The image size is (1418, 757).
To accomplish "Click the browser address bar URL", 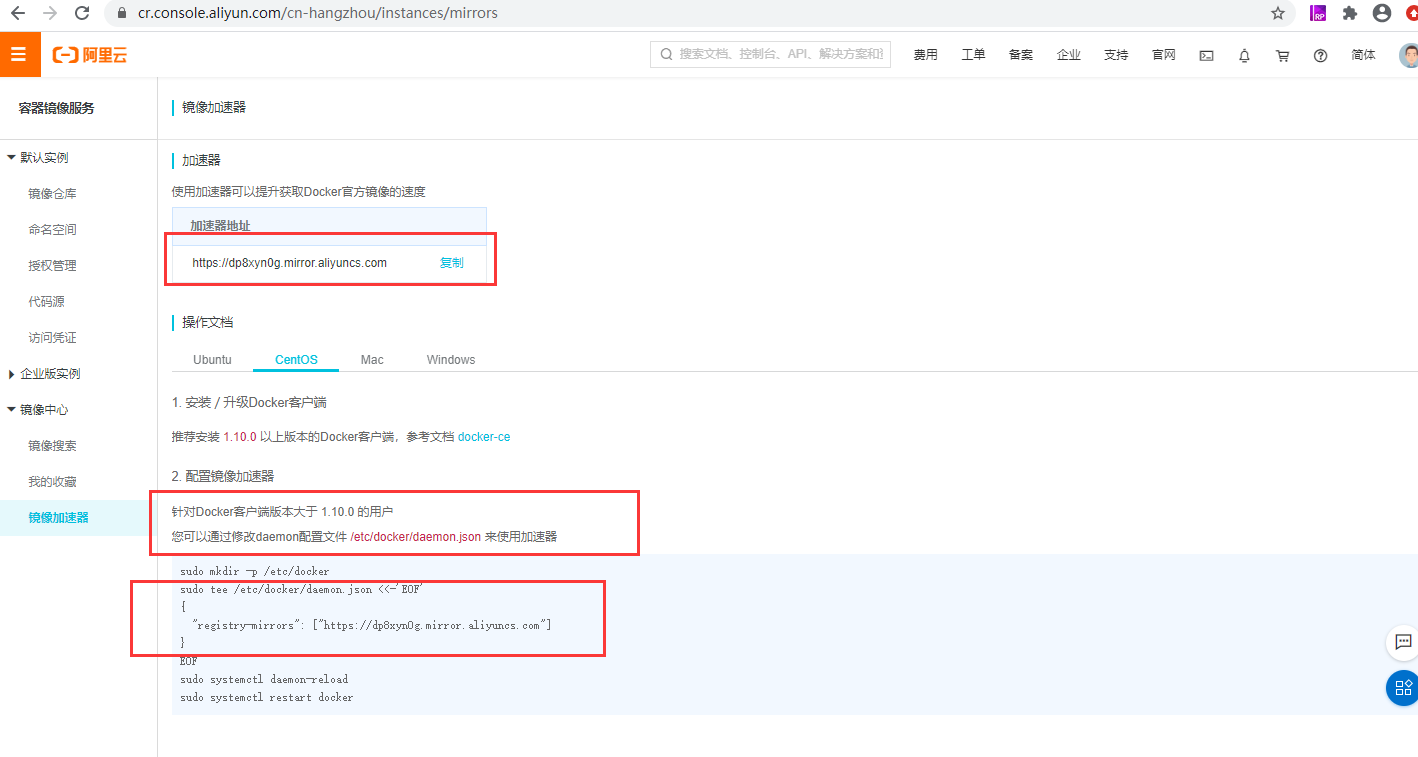I will (x=318, y=13).
